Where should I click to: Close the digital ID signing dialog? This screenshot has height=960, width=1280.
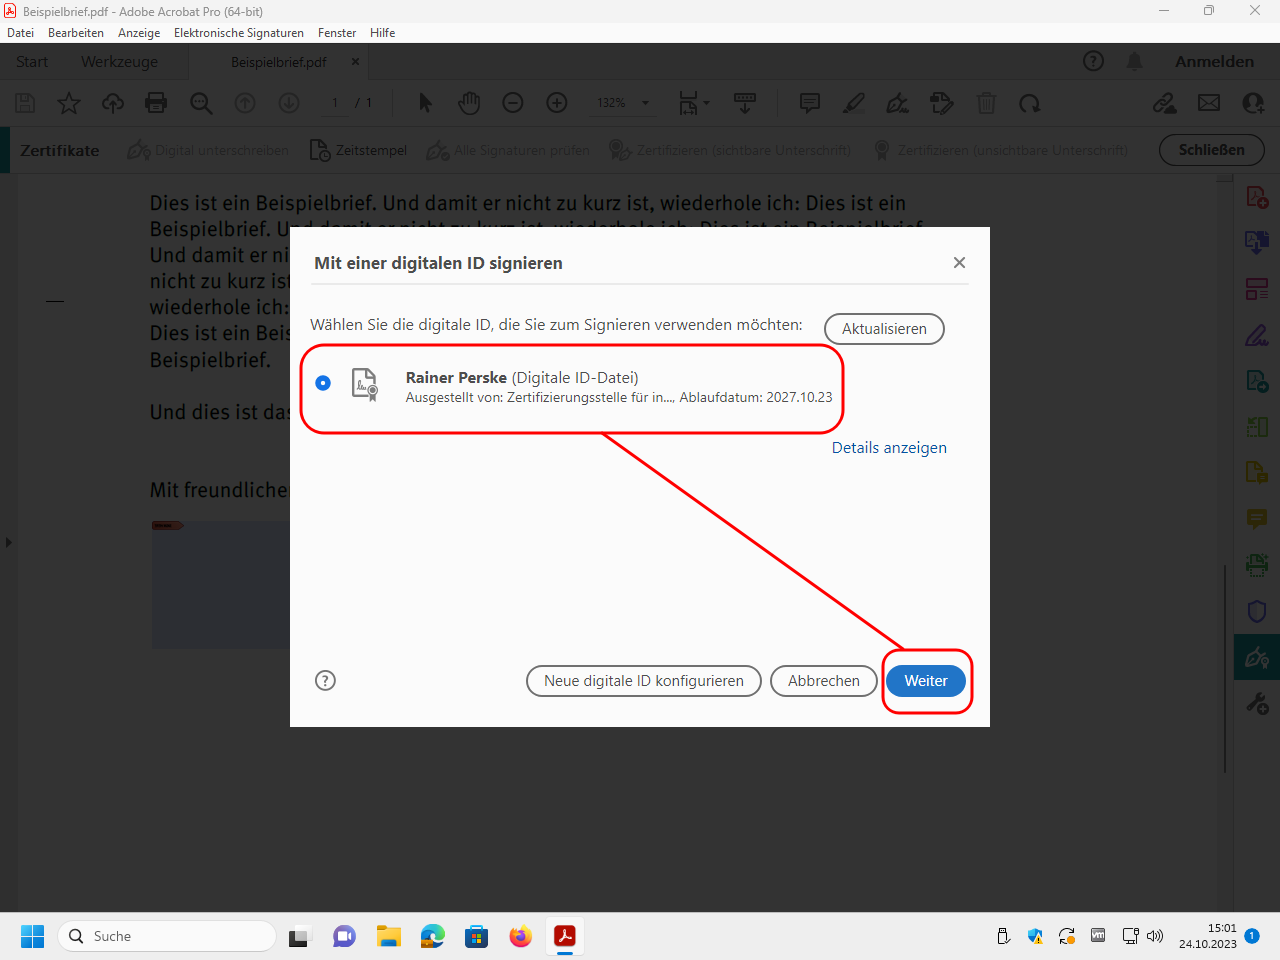click(959, 263)
